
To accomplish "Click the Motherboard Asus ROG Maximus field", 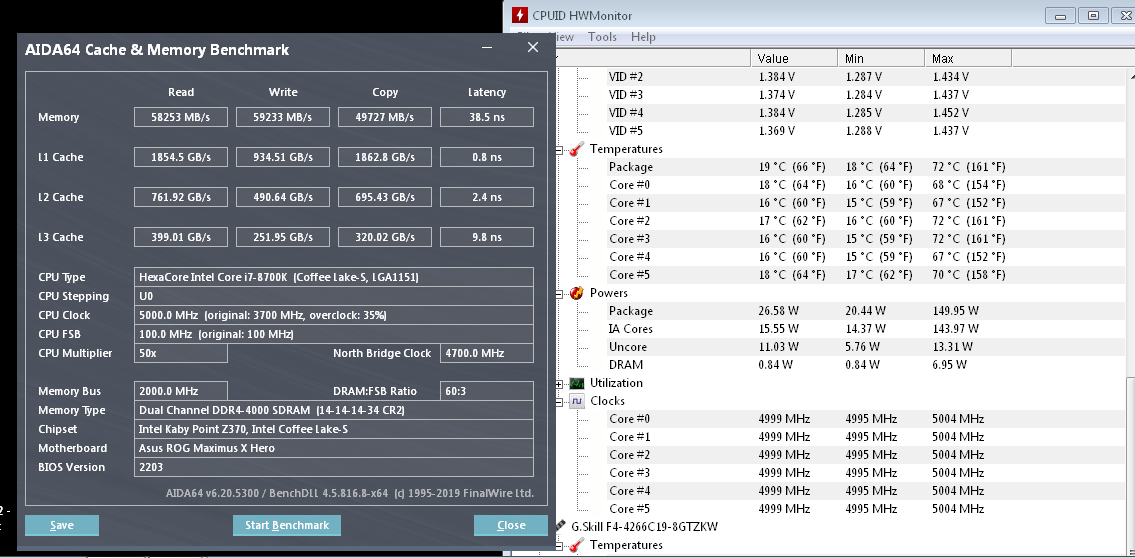I will (334, 448).
